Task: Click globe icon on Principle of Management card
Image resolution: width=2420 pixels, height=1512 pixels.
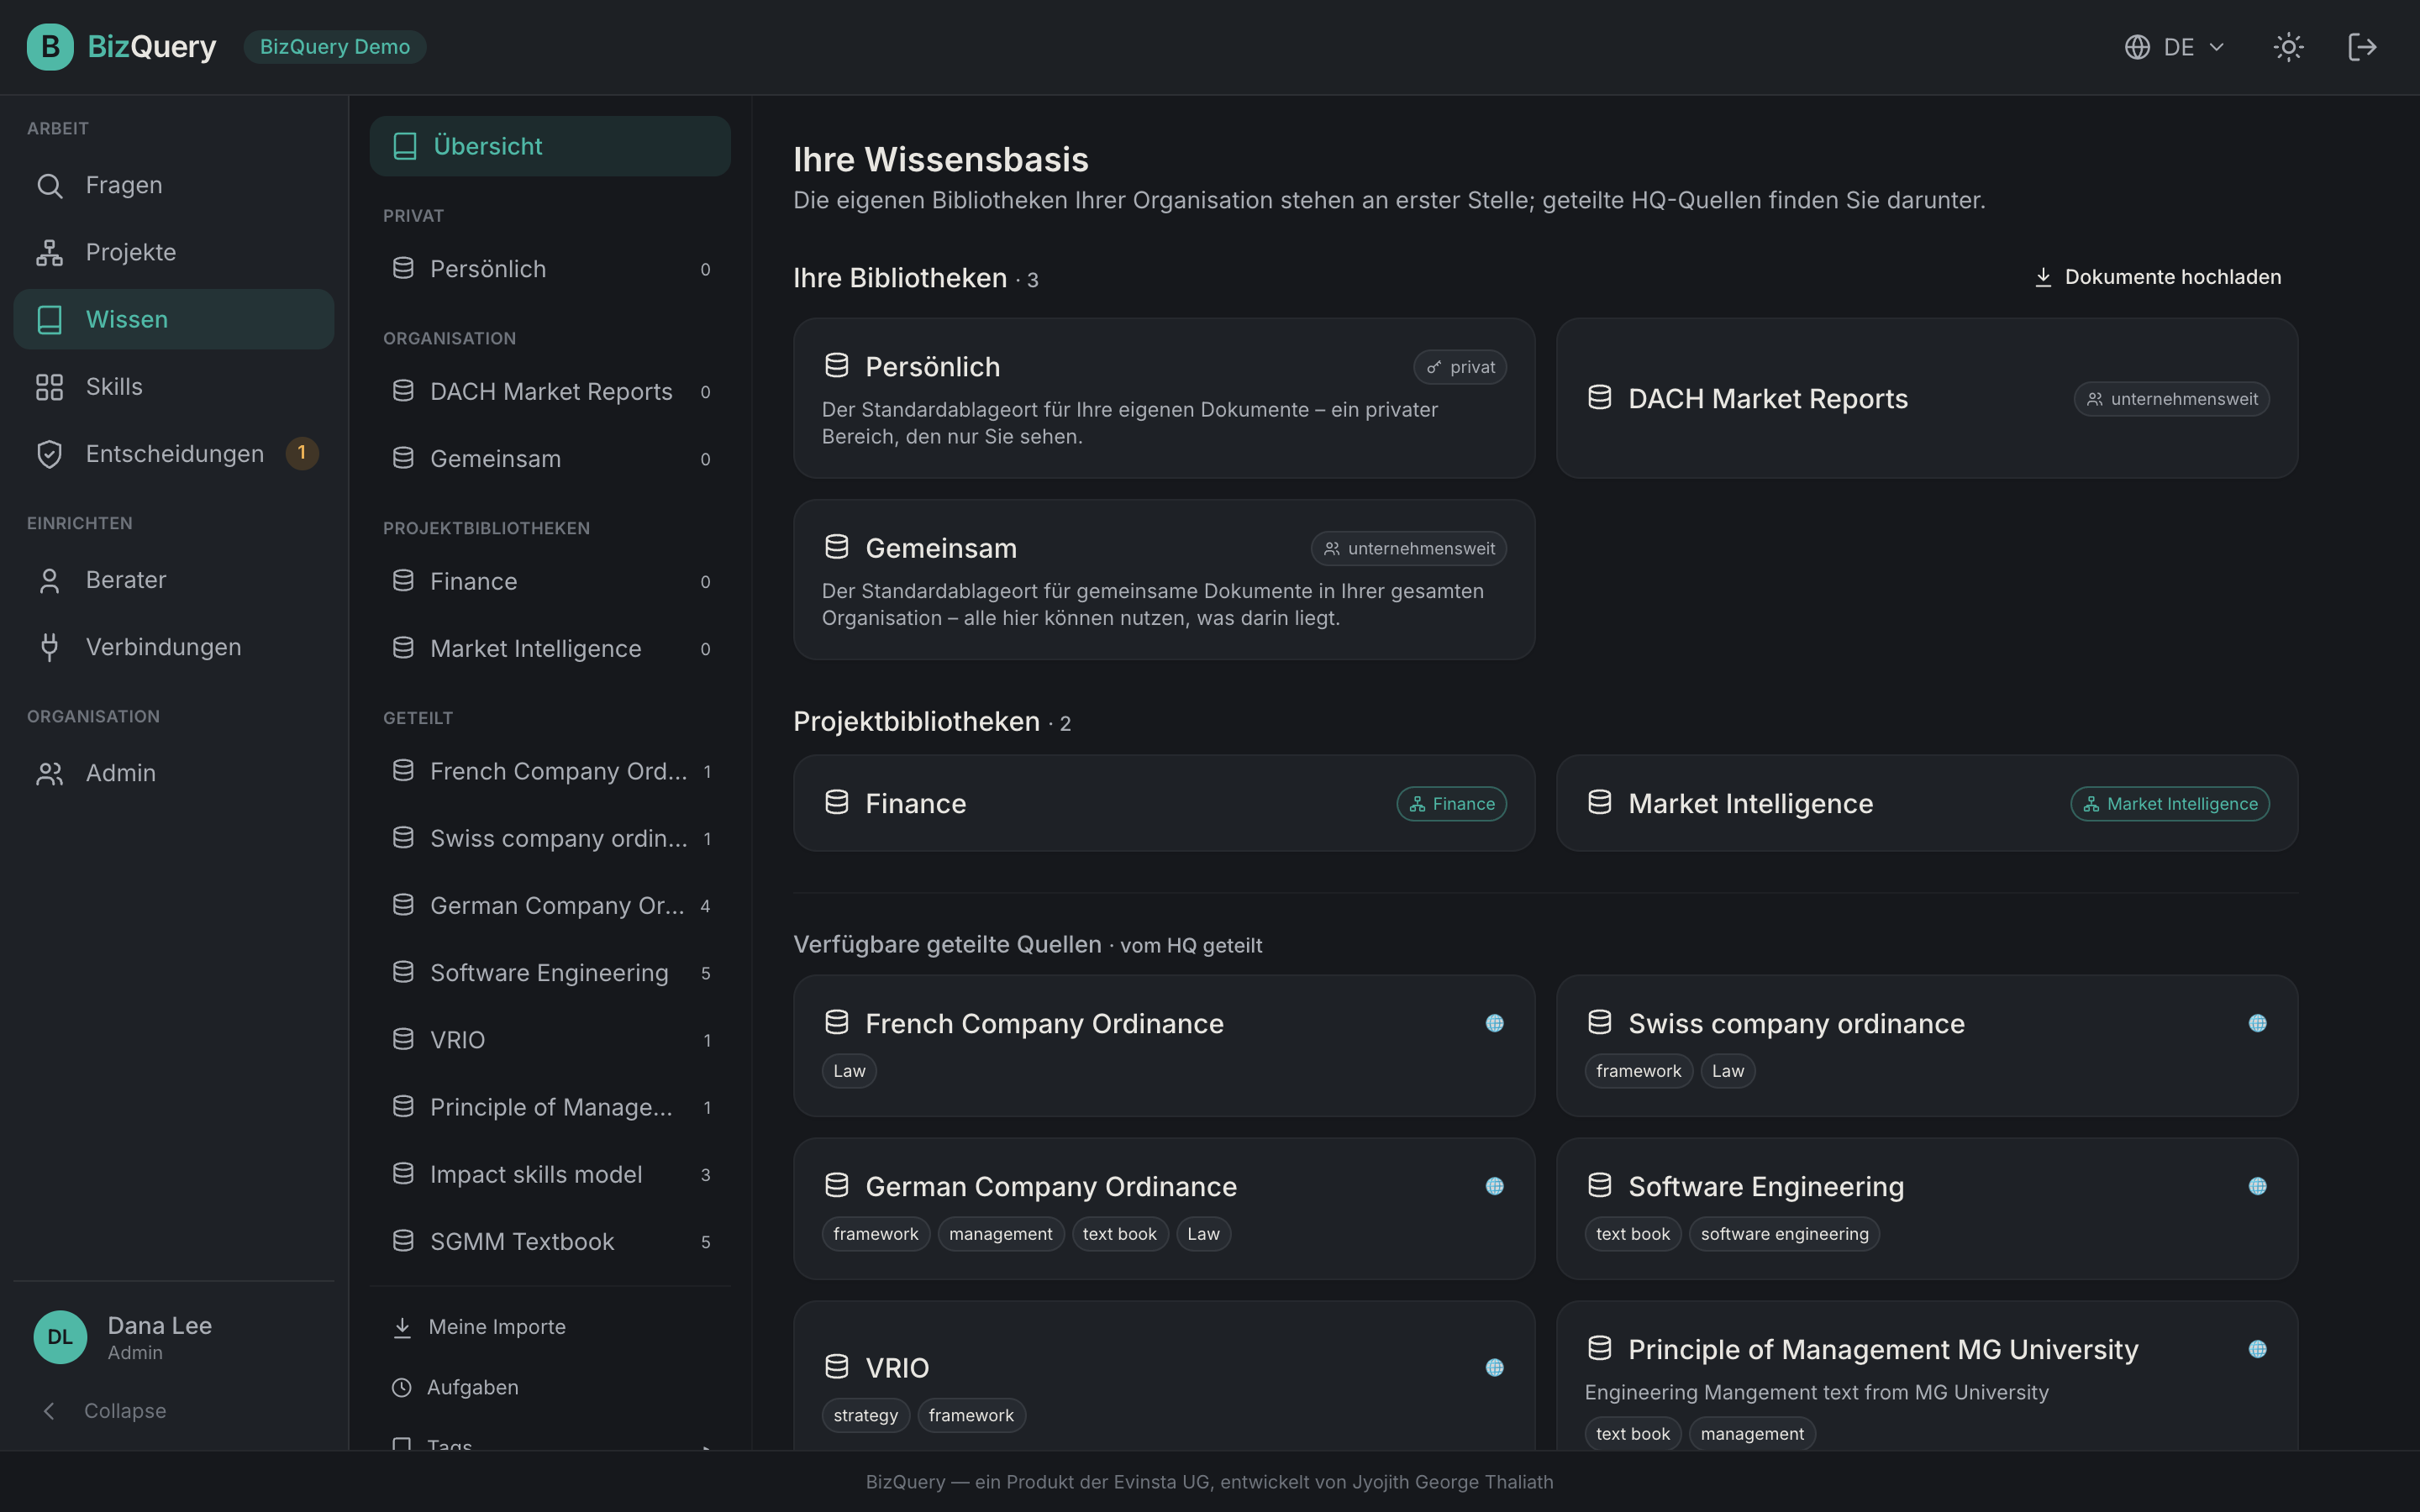Action: tap(2257, 1349)
